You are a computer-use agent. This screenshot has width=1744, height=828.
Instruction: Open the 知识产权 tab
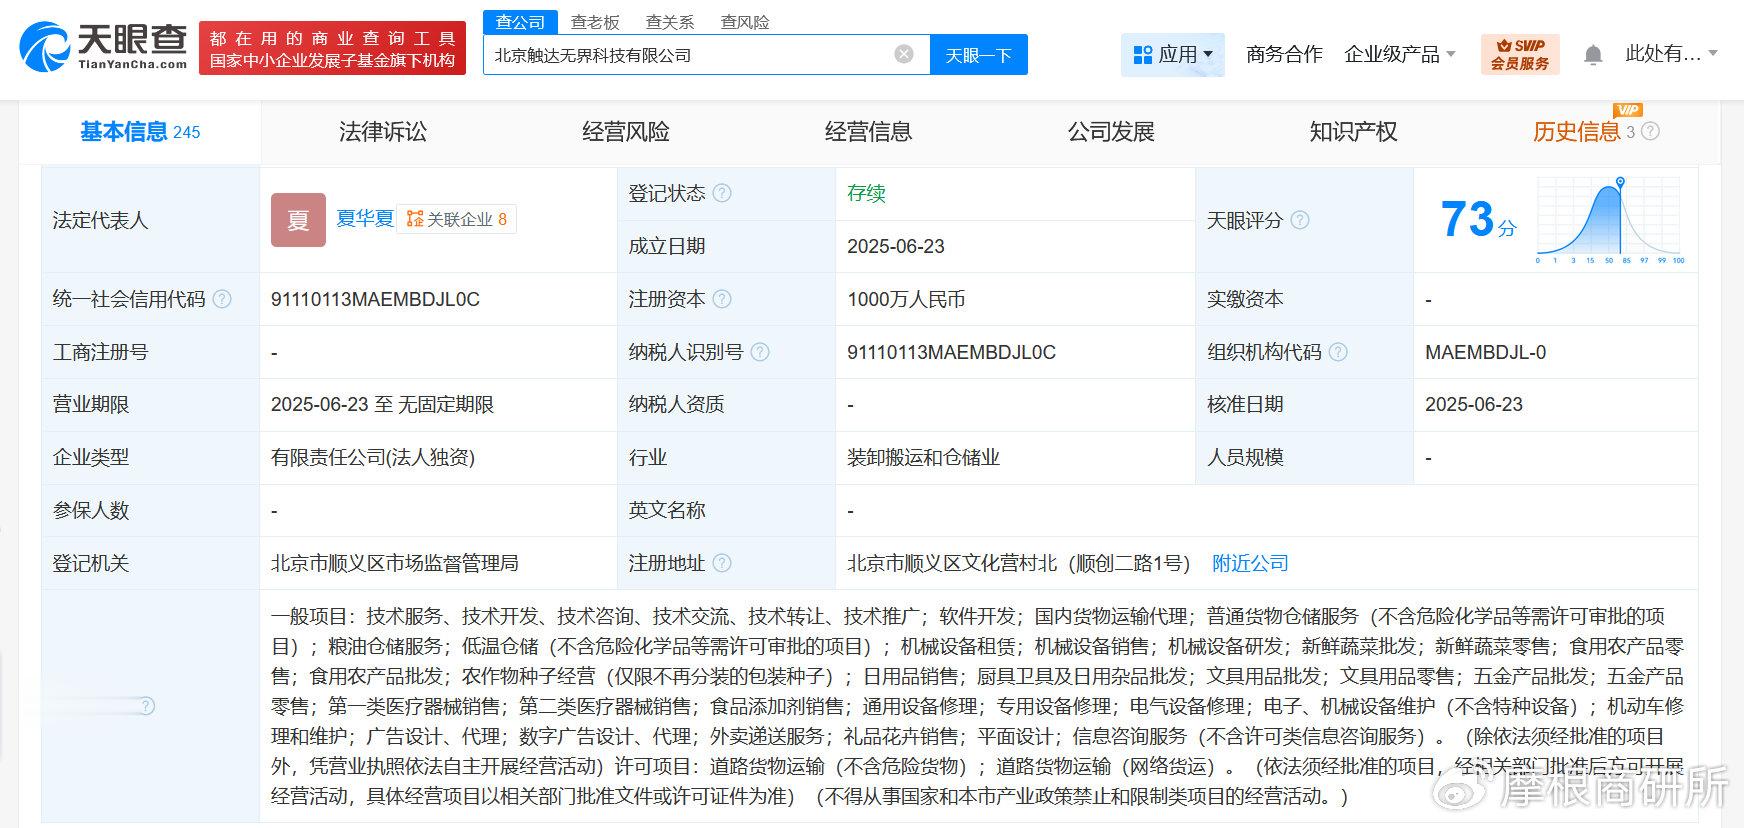pos(1353,131)
